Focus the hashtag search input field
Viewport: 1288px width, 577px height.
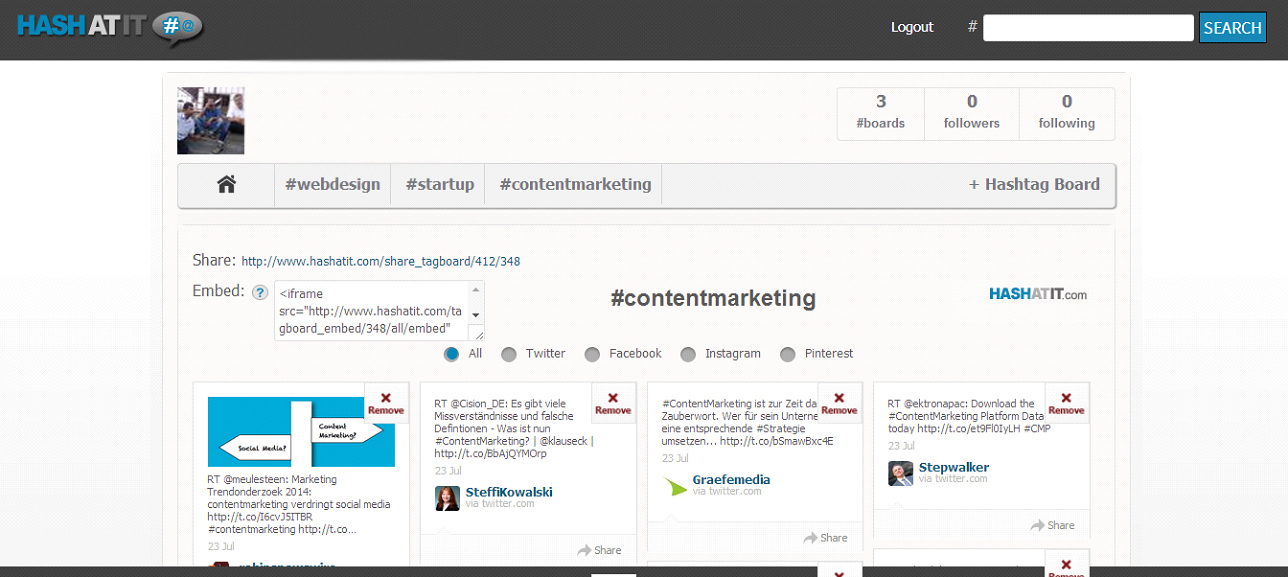point(1088,28)
